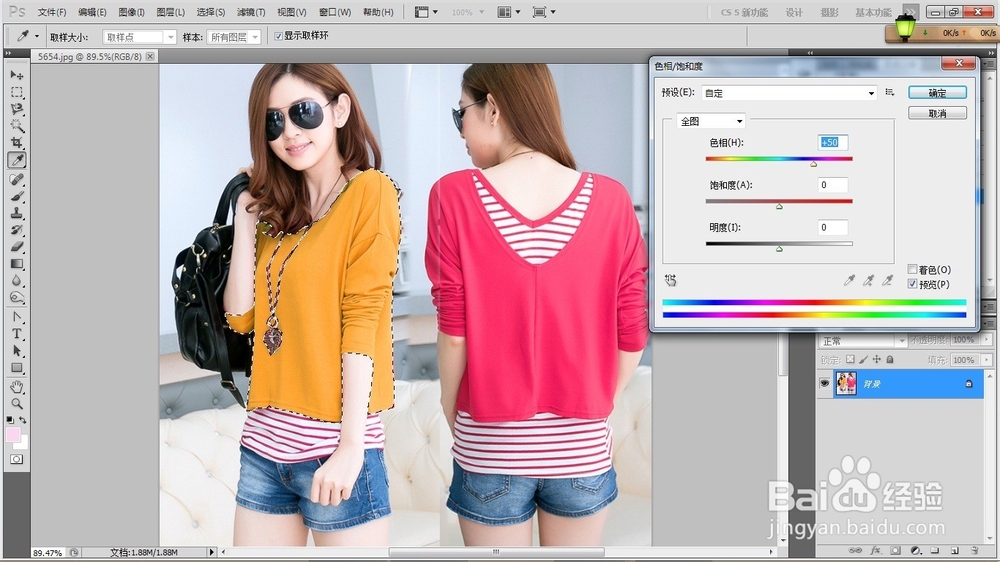Create new adjustment layer icon

pos(916,550)
